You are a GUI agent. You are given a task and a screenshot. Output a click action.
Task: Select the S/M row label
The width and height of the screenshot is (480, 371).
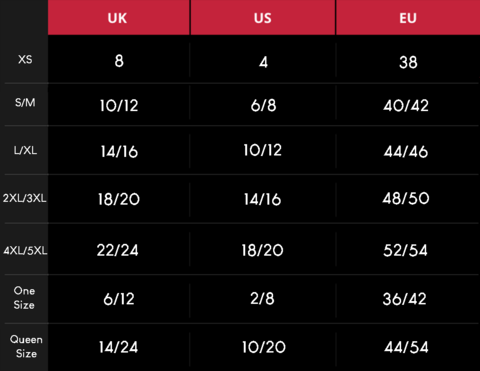(25, 102)
